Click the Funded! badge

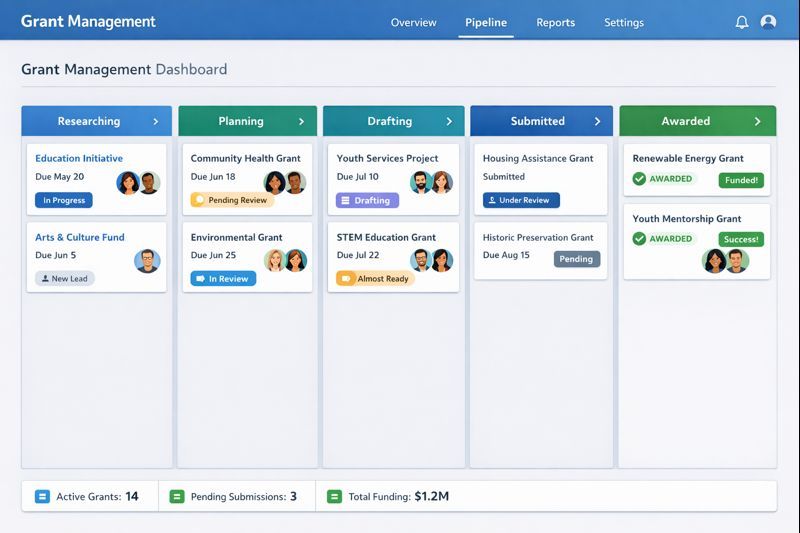(x=741, y=180)
